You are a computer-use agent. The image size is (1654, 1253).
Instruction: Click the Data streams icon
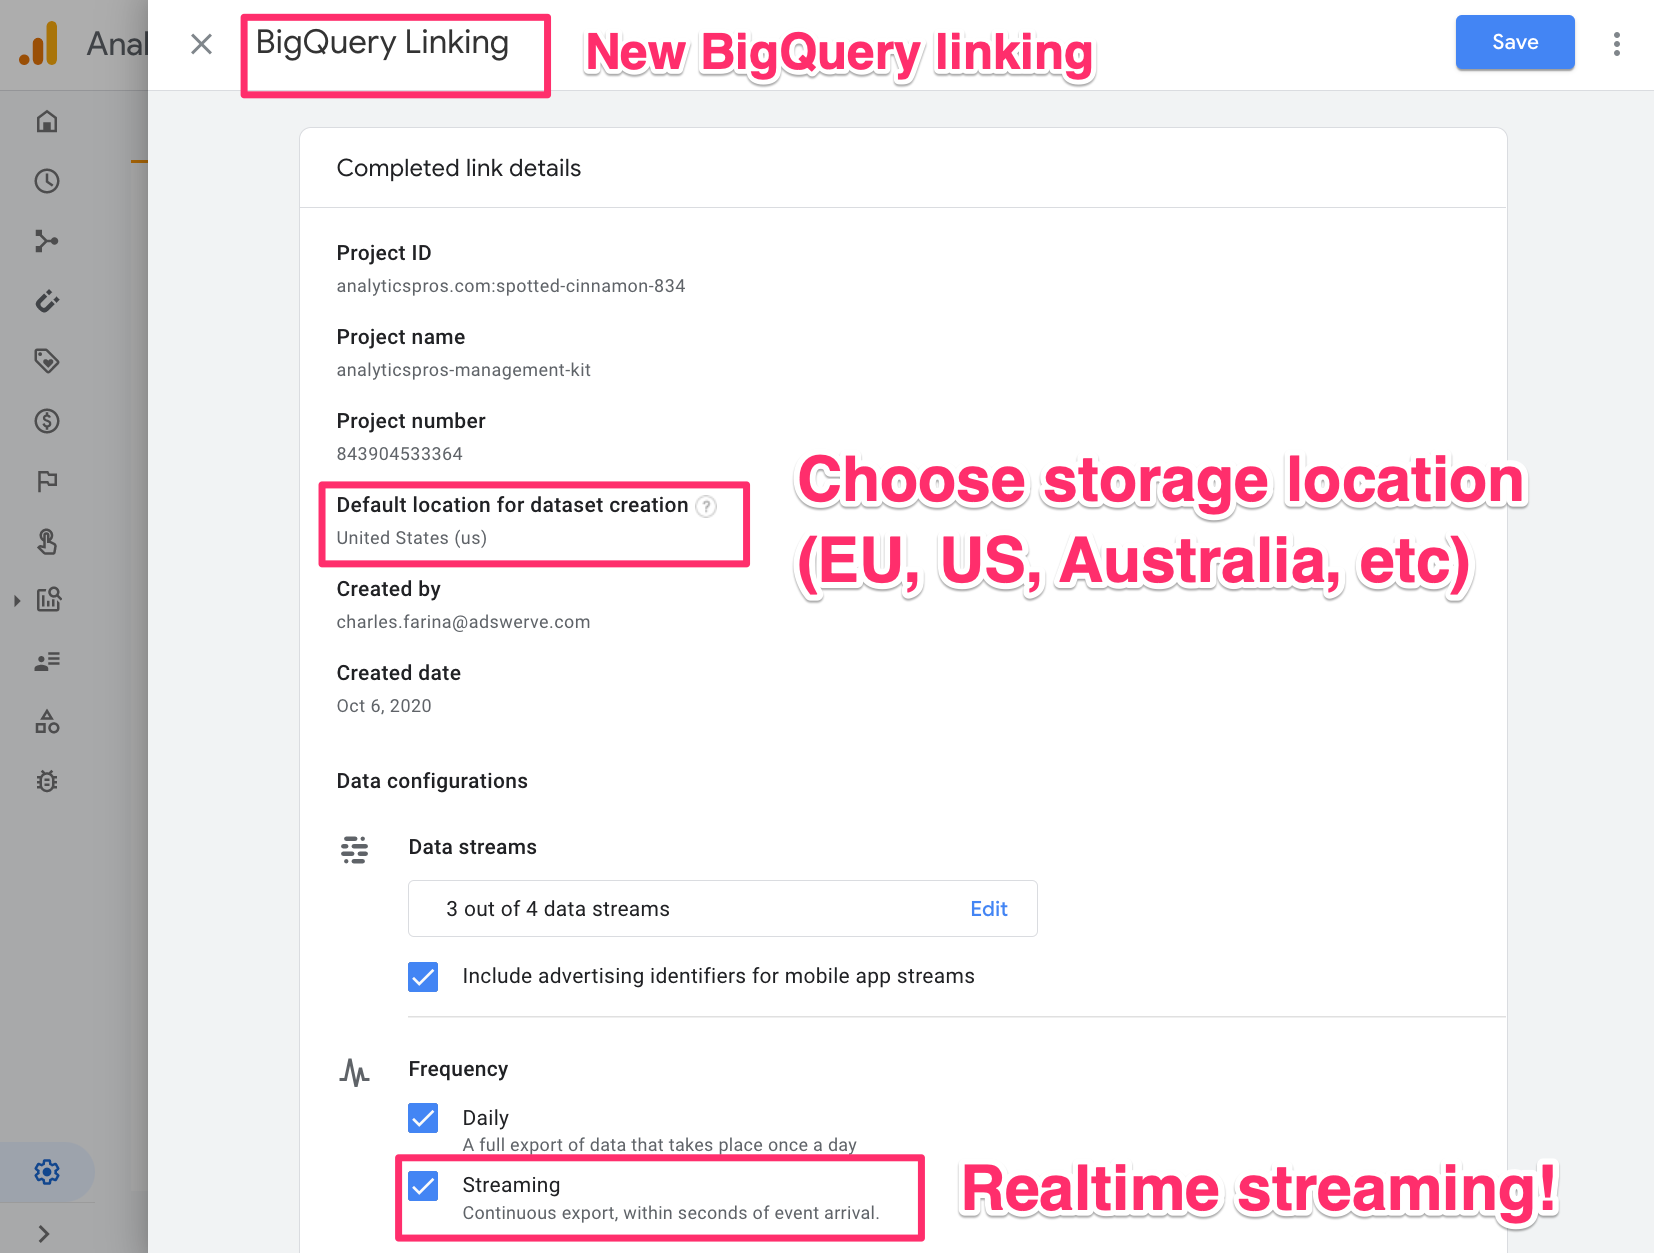click(354, 849)
